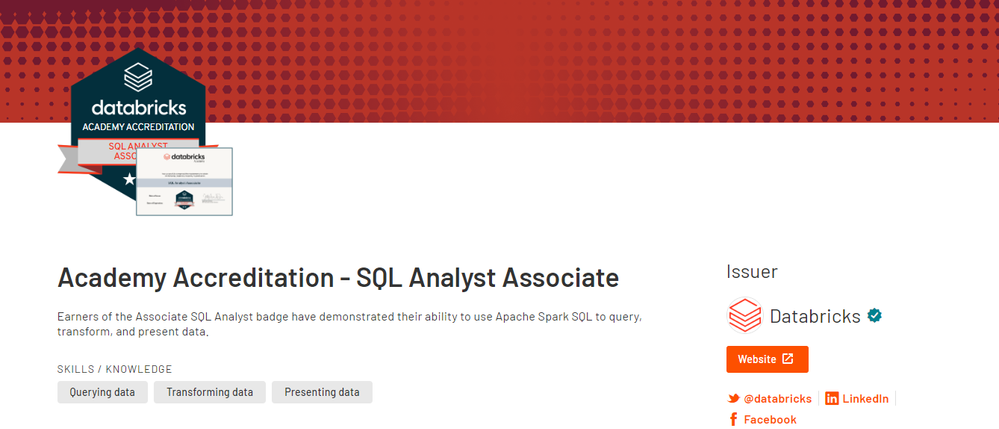Image resolution: width=999 pixels, height=429 pixels.
Task: Open the Databricks issuer name link
Action: pyautogui.click(x=814, y=317)
